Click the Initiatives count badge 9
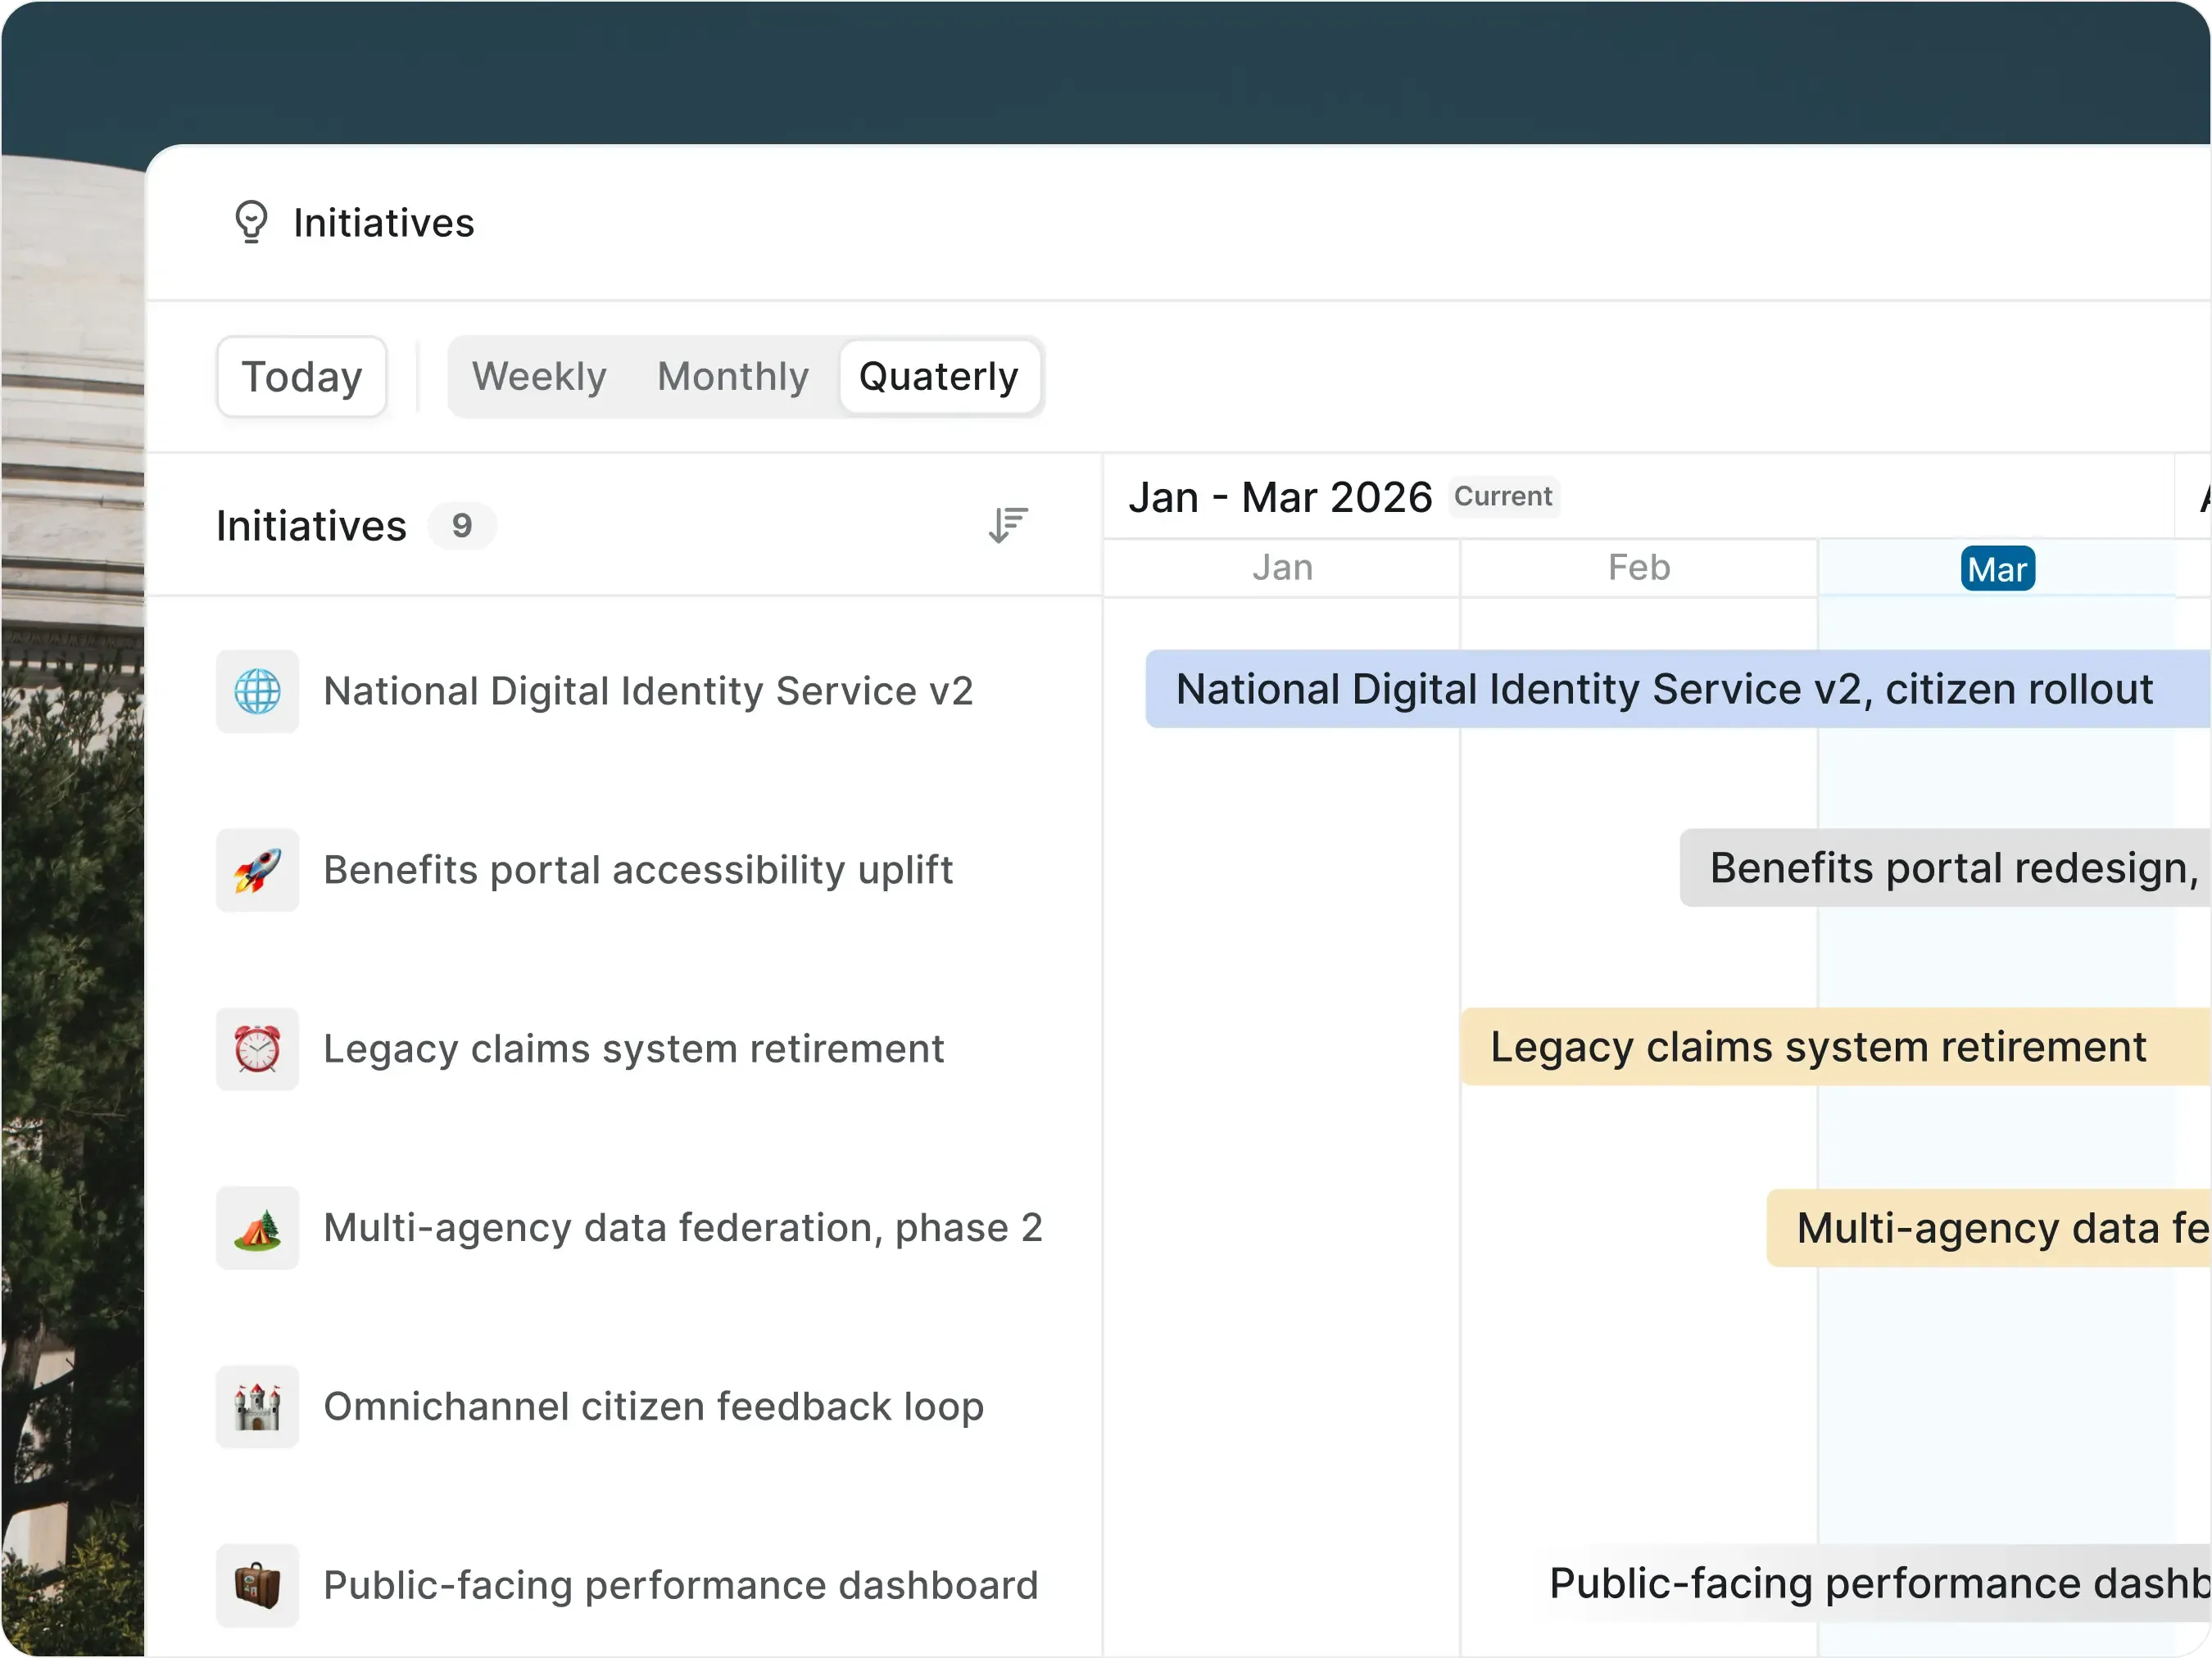2212x1658 pixels. point(462,526)
